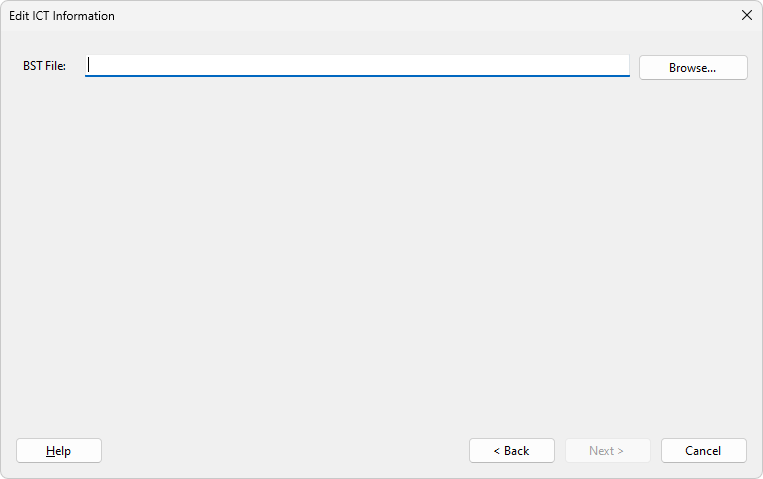The height and width of the screenshot is (479, 763).
Task: Click the Edit ICT Information title bar
Action: pyautogui.click(x=380, y=15)
